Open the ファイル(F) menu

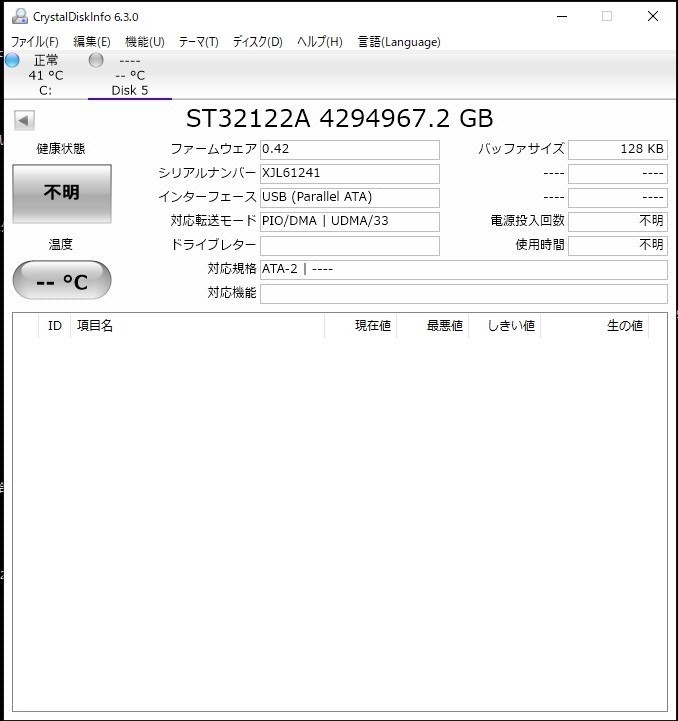pos(34,42)
